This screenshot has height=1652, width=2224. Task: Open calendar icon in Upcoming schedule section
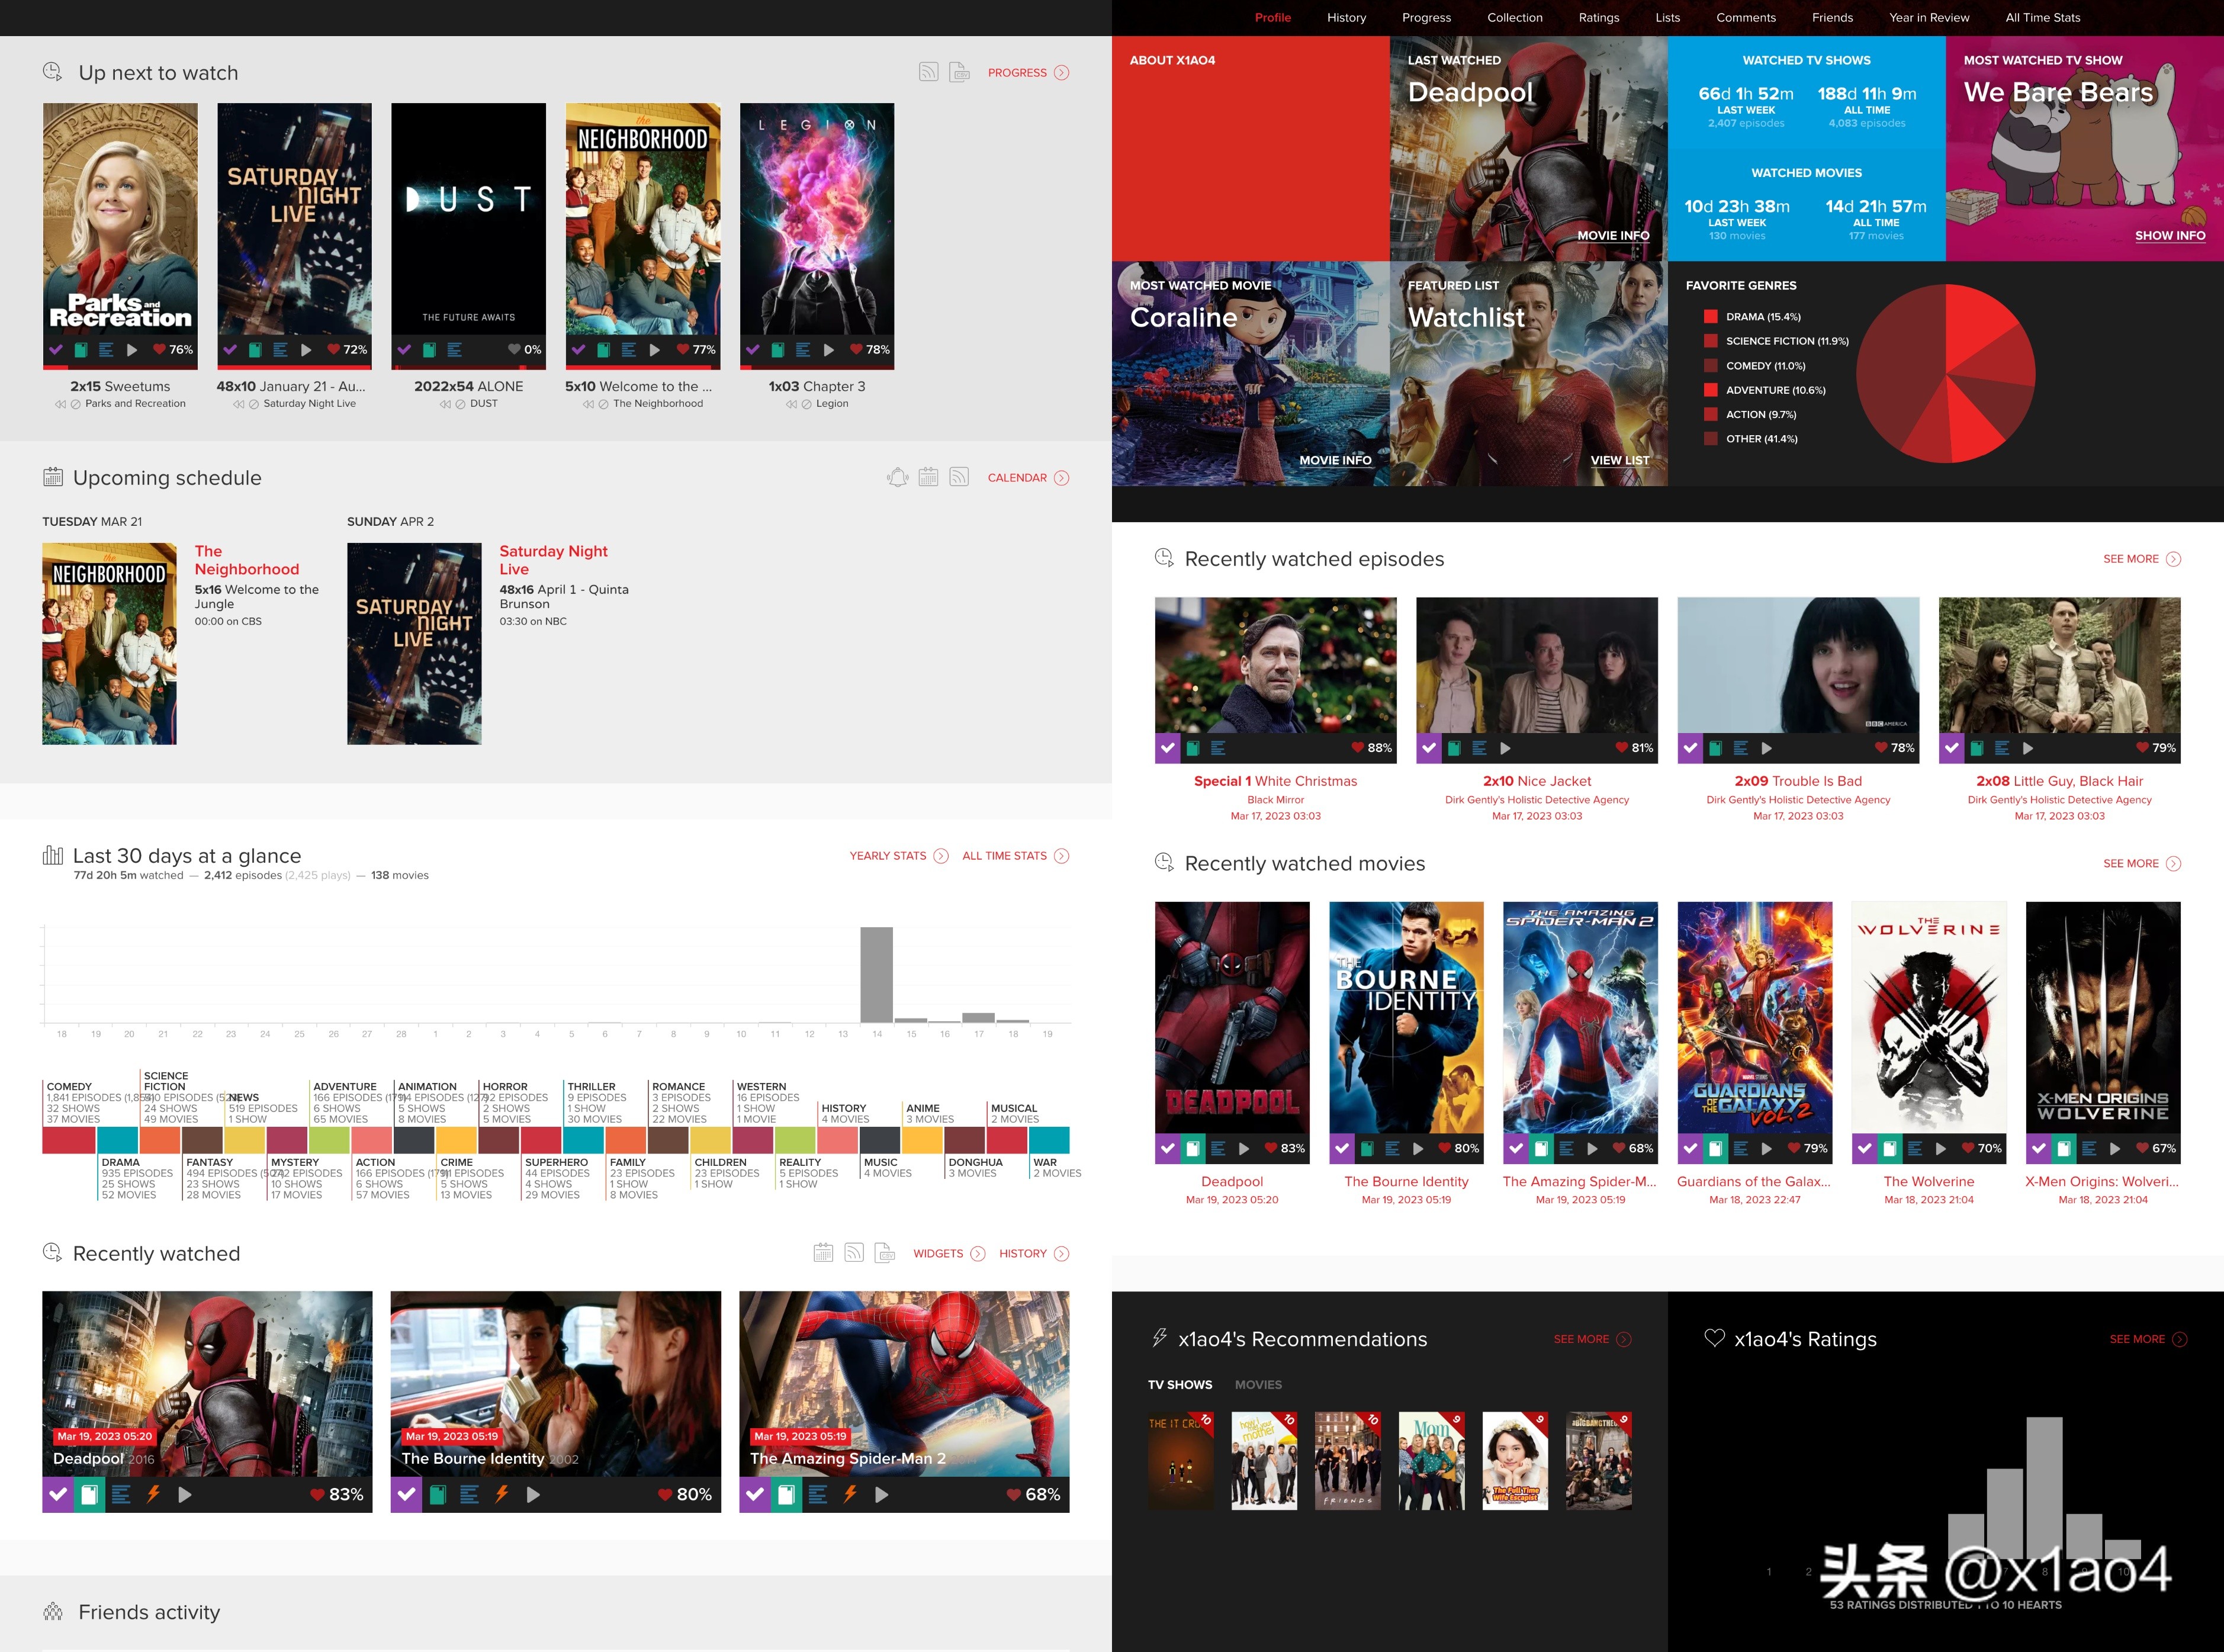click(x=929, y=477)
